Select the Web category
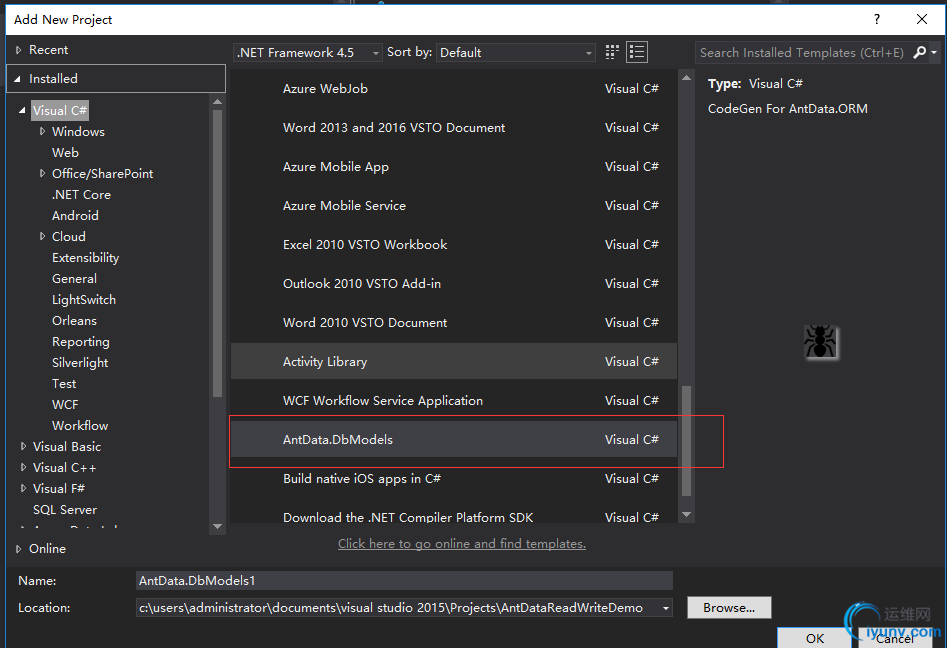Viewport: 947px width, 648px height. pyautogui.click(x=65, y=152)
